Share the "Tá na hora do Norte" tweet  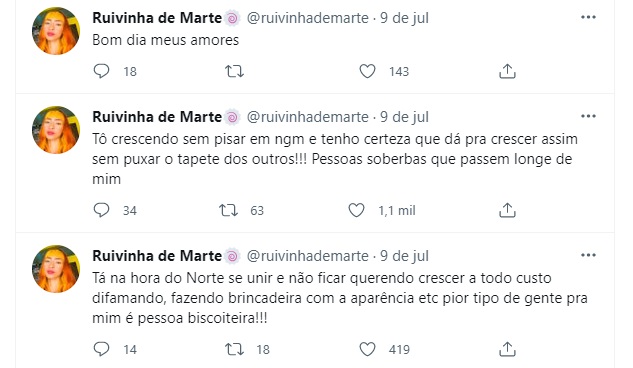click(x=507, y=349)
